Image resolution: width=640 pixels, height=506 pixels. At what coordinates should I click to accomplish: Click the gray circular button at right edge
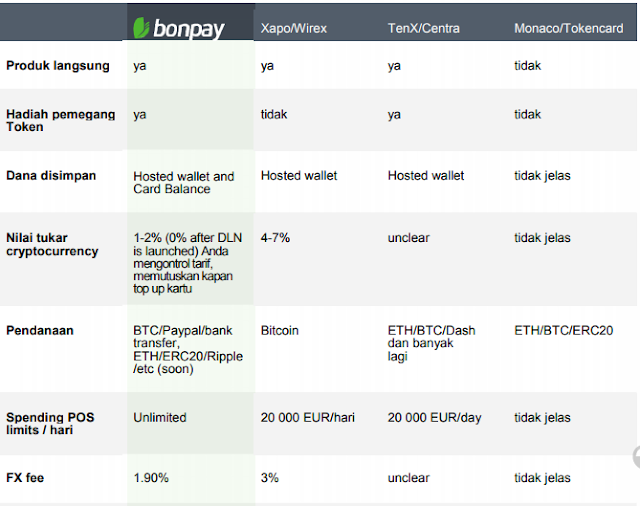pos(636,457)
